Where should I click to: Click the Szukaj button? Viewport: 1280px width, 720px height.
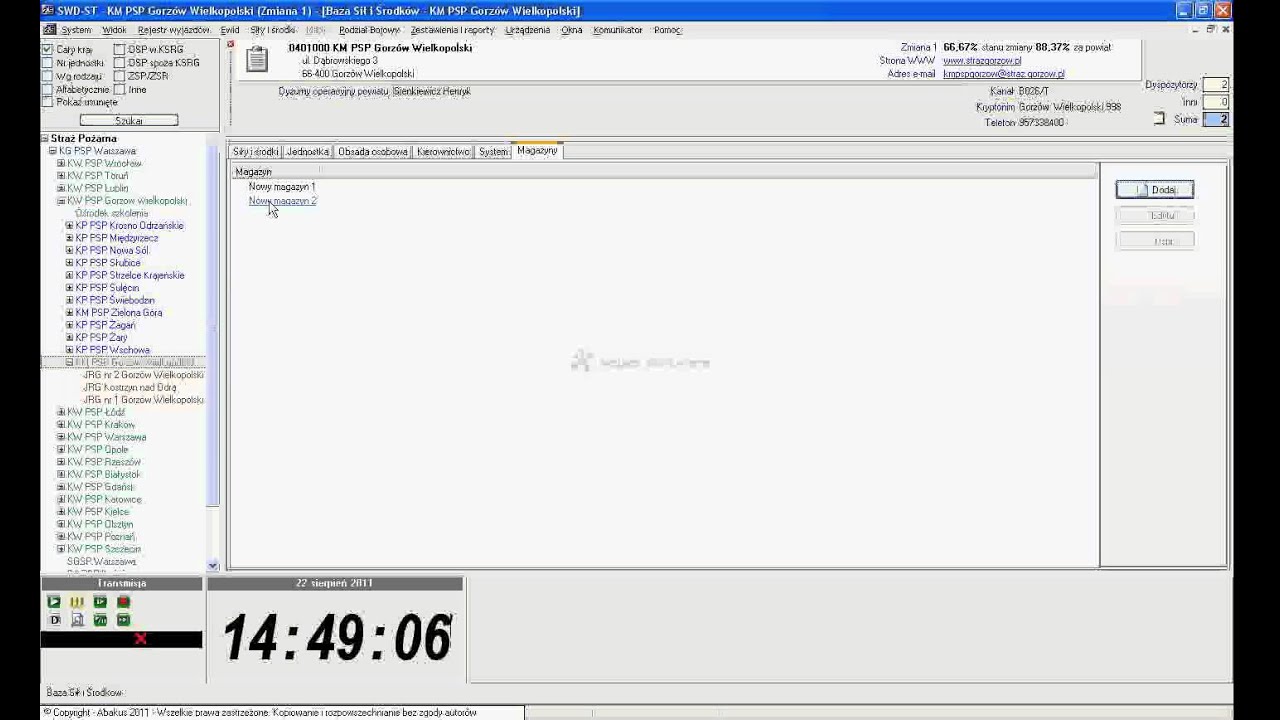[x=129, y=120]
